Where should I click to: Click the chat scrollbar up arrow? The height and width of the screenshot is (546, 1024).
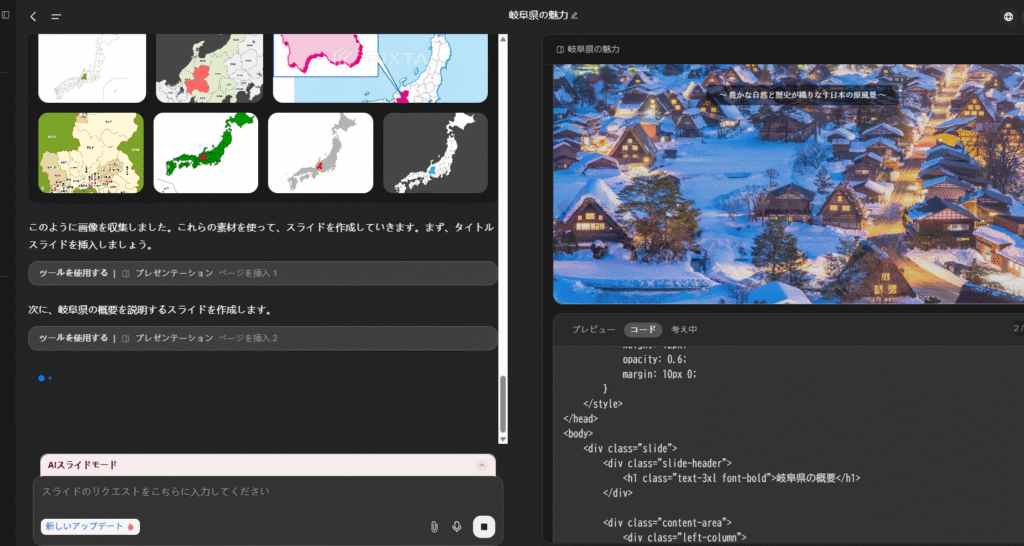click(503, 39)
